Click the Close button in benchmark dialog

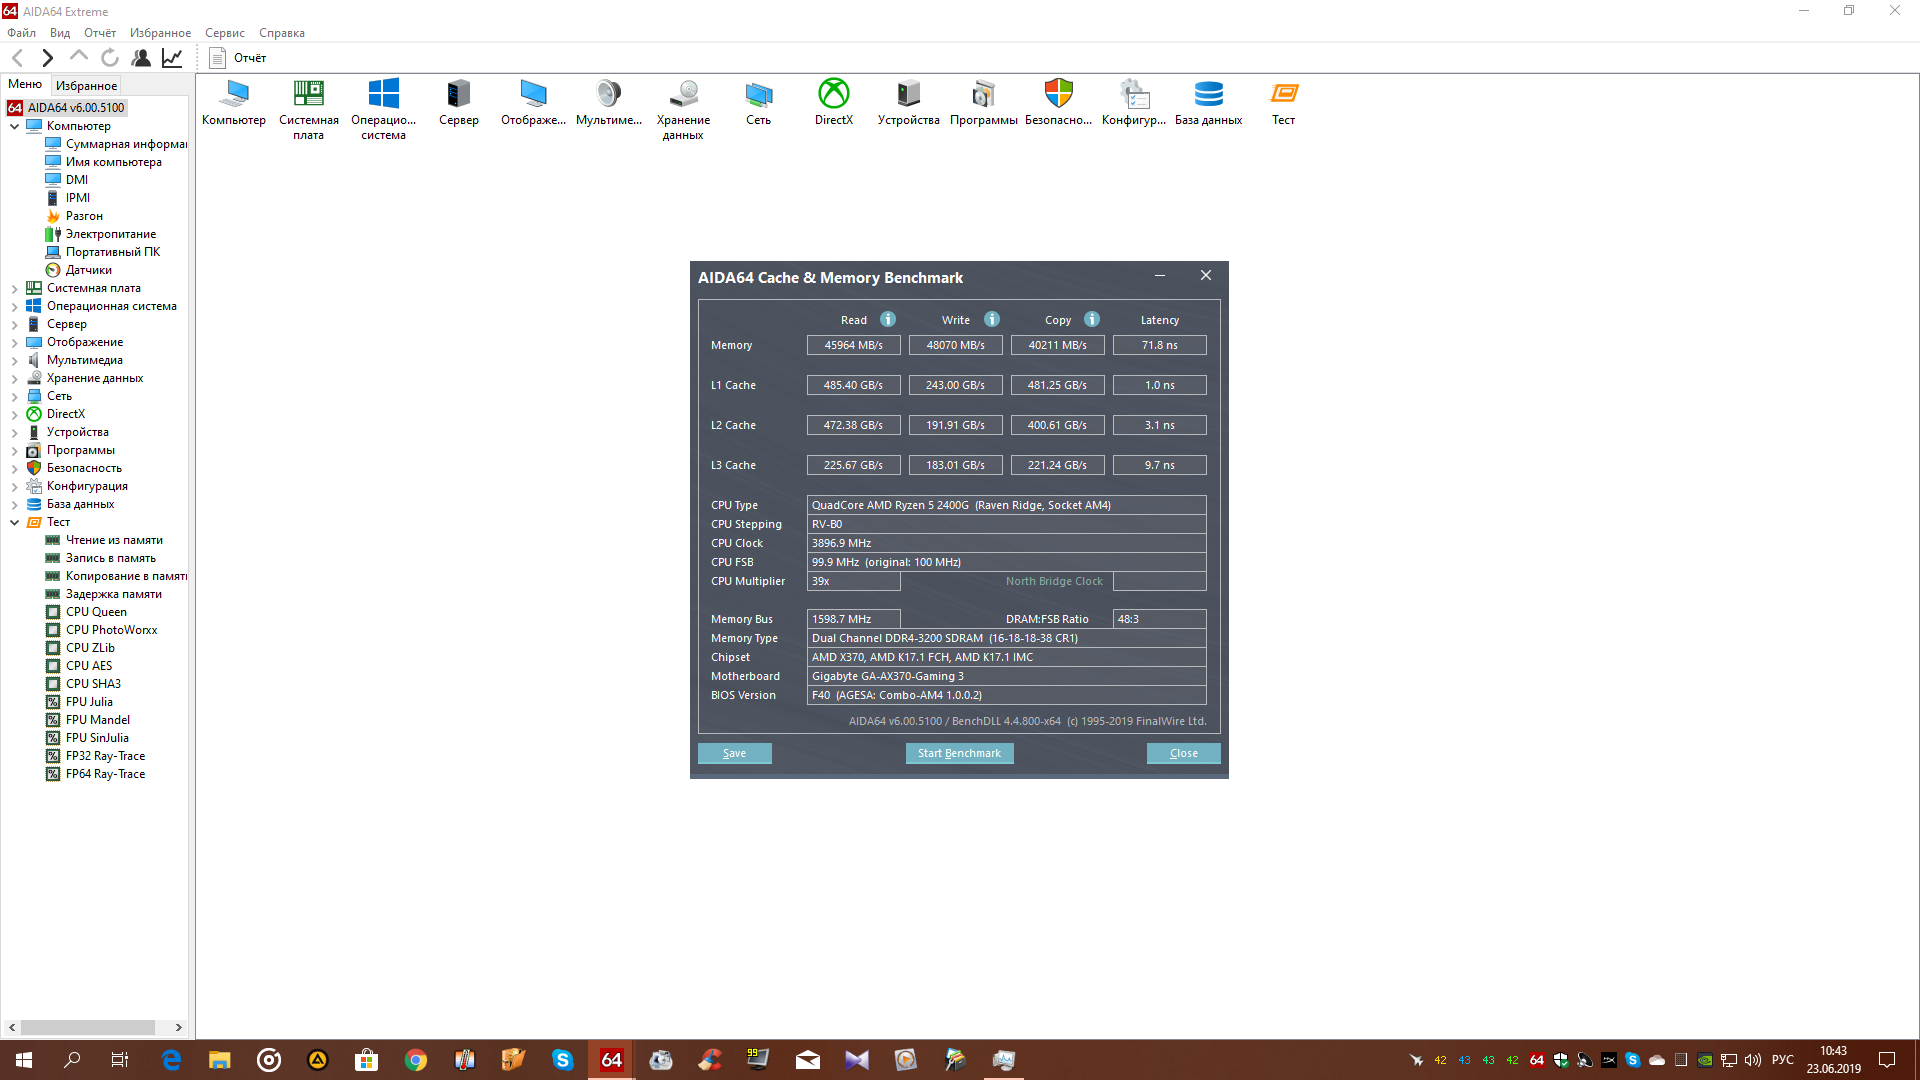tap(1183, 753)
